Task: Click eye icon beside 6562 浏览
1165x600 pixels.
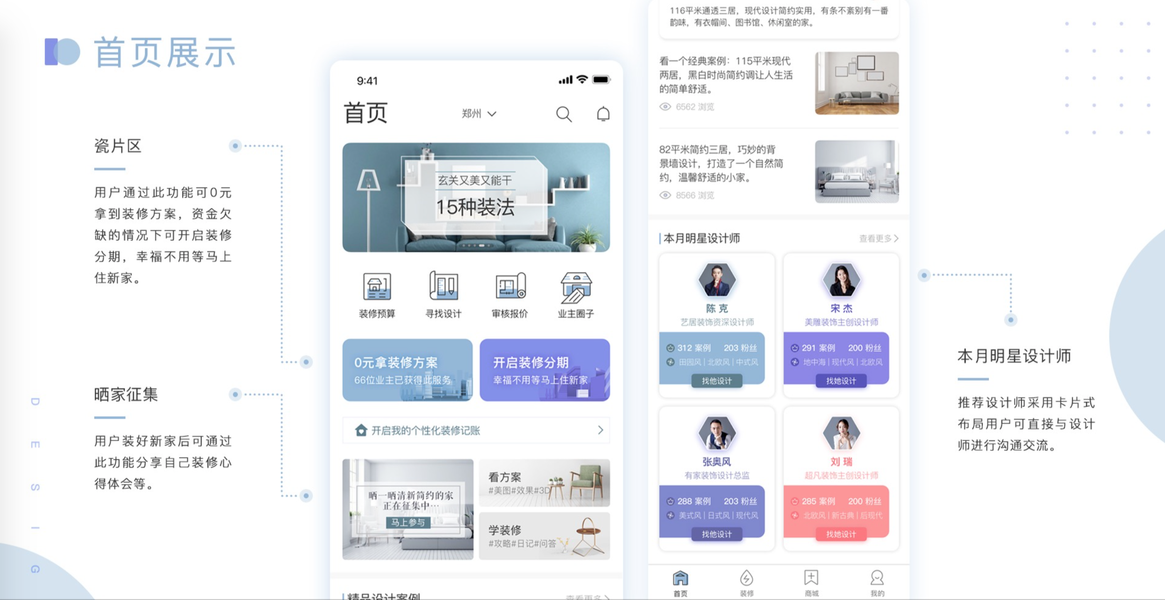Action: (x=665, y=107)
